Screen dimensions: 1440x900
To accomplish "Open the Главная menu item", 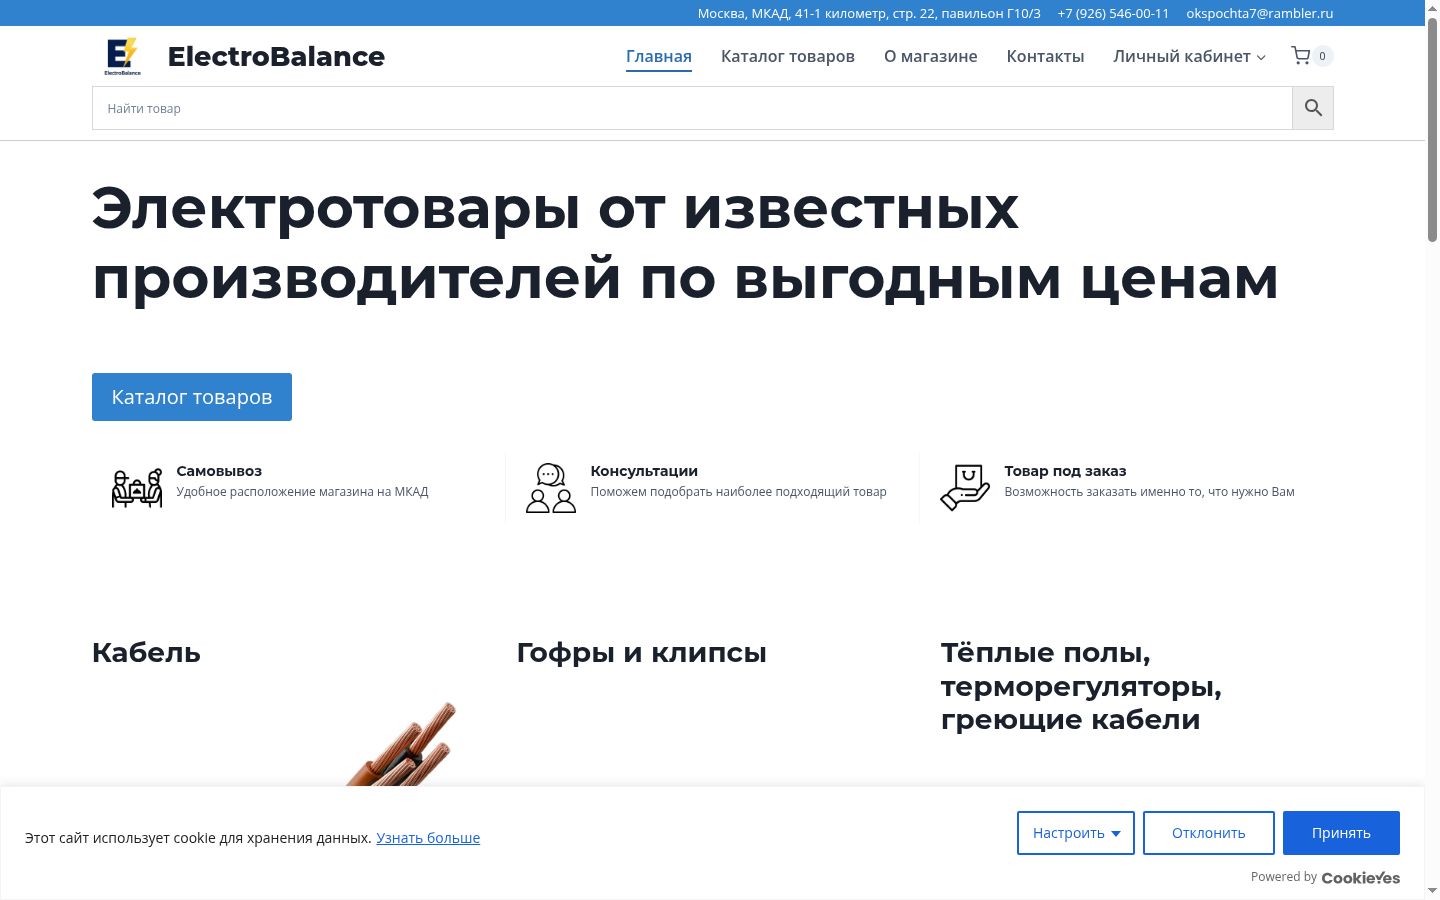I will pyautogui.click(x=659, y=57).
